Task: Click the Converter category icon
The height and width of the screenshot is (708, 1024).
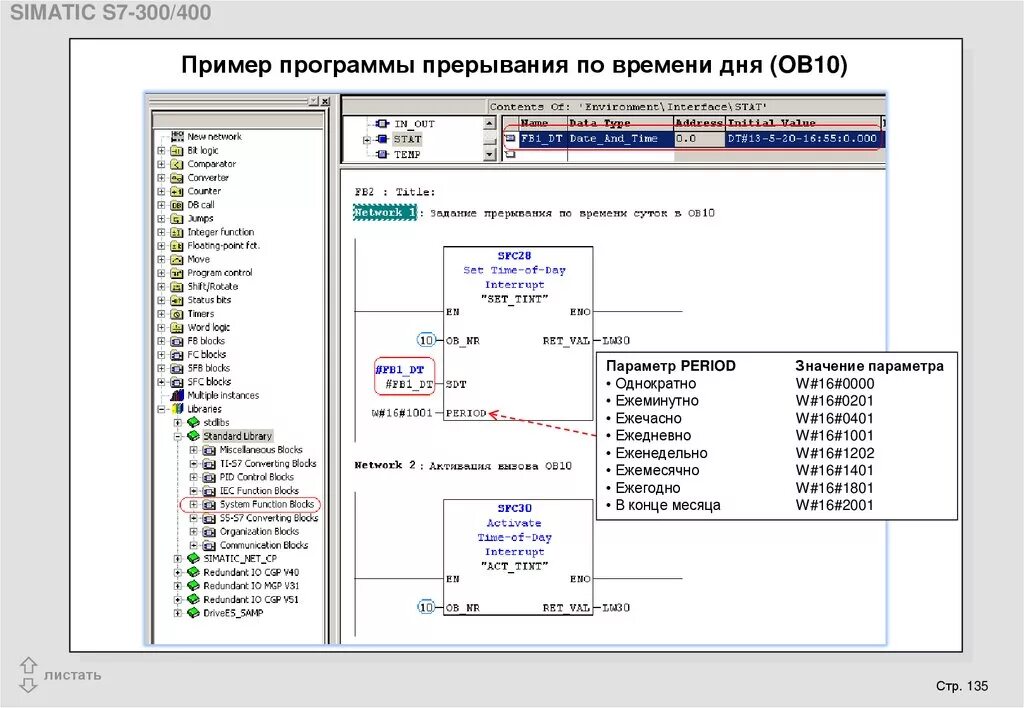Action: [176, 178]
